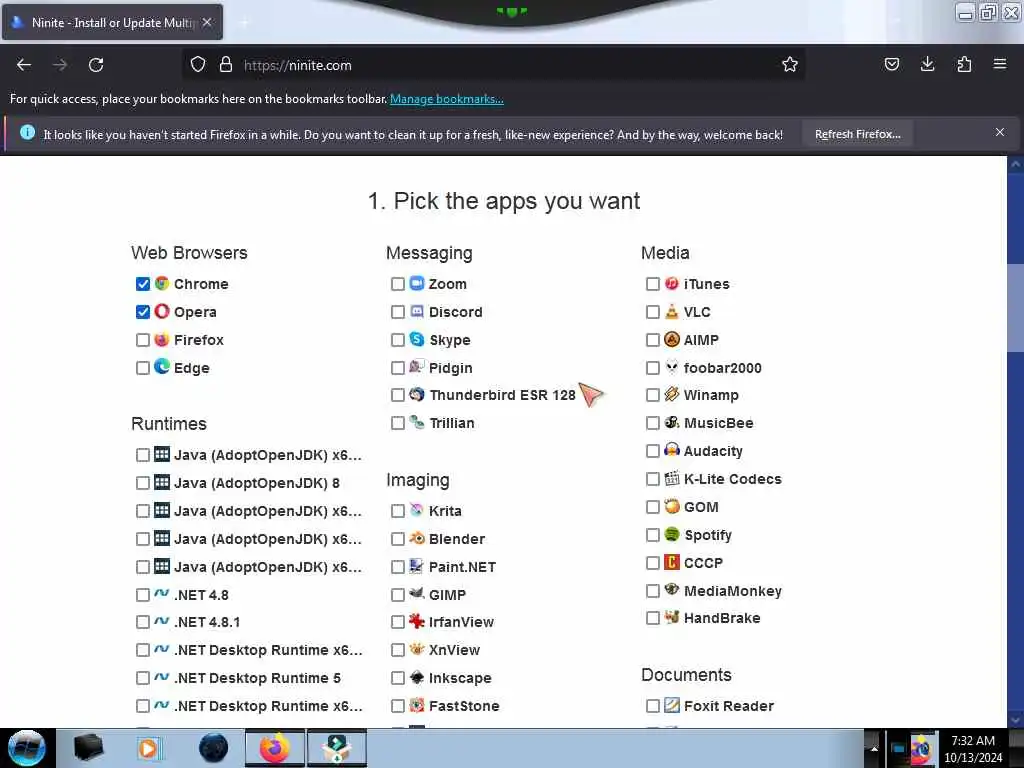Select the Paint.NET label
This screenshot has width=1024, height=768.
[462, 567]
